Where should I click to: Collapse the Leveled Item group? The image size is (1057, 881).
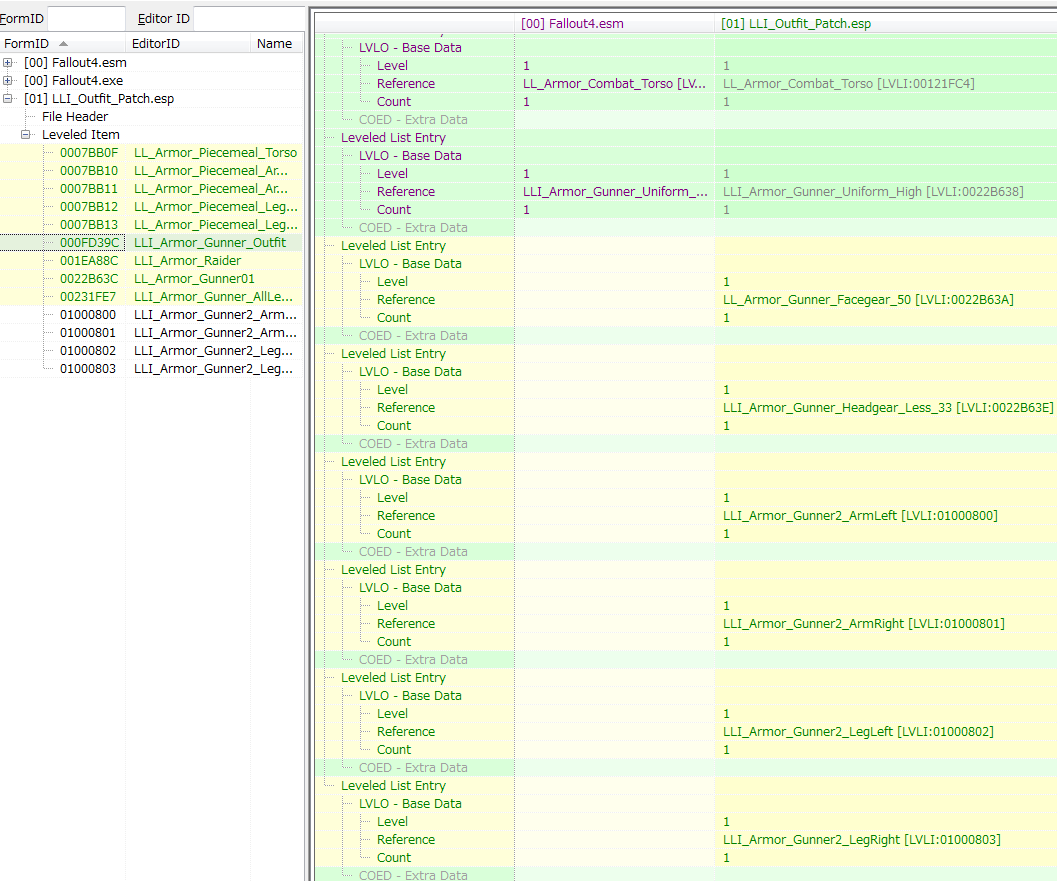(26, 135)
